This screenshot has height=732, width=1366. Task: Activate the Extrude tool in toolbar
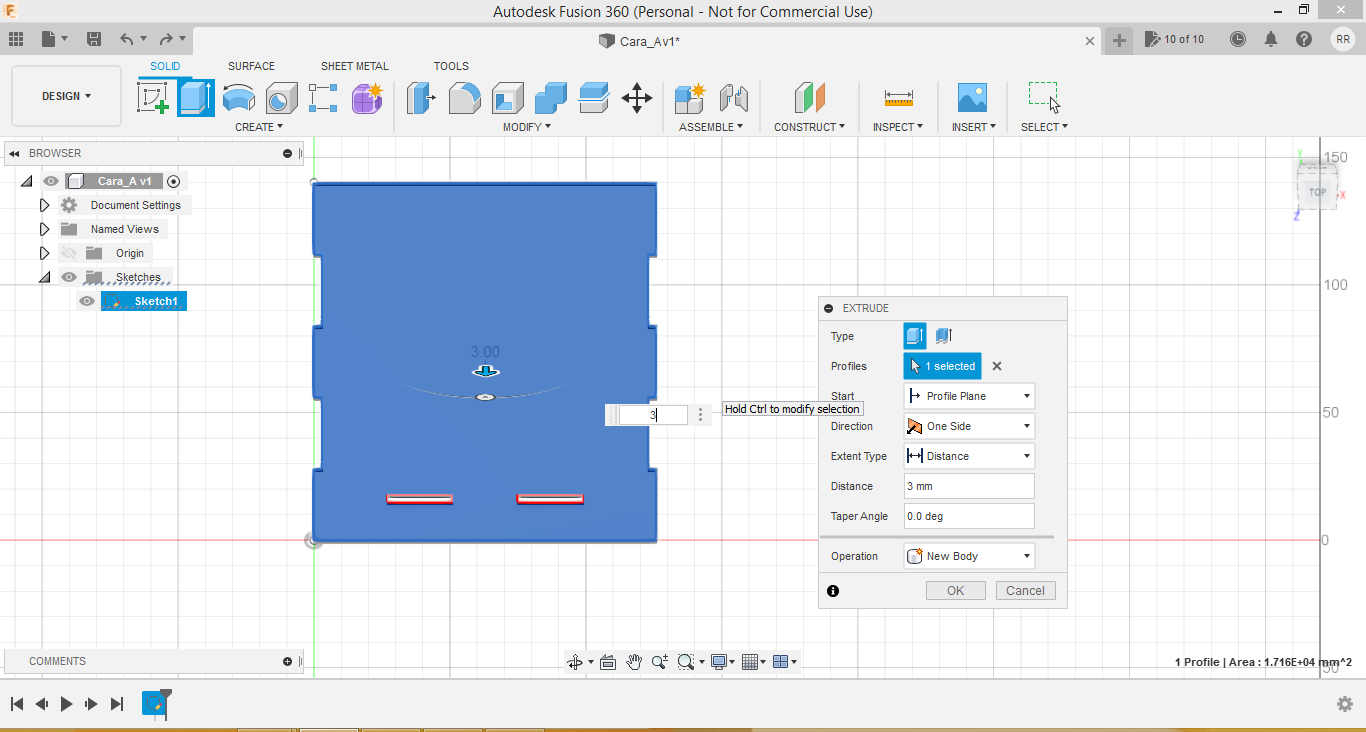pyautogui.click(x=196, y=98)
